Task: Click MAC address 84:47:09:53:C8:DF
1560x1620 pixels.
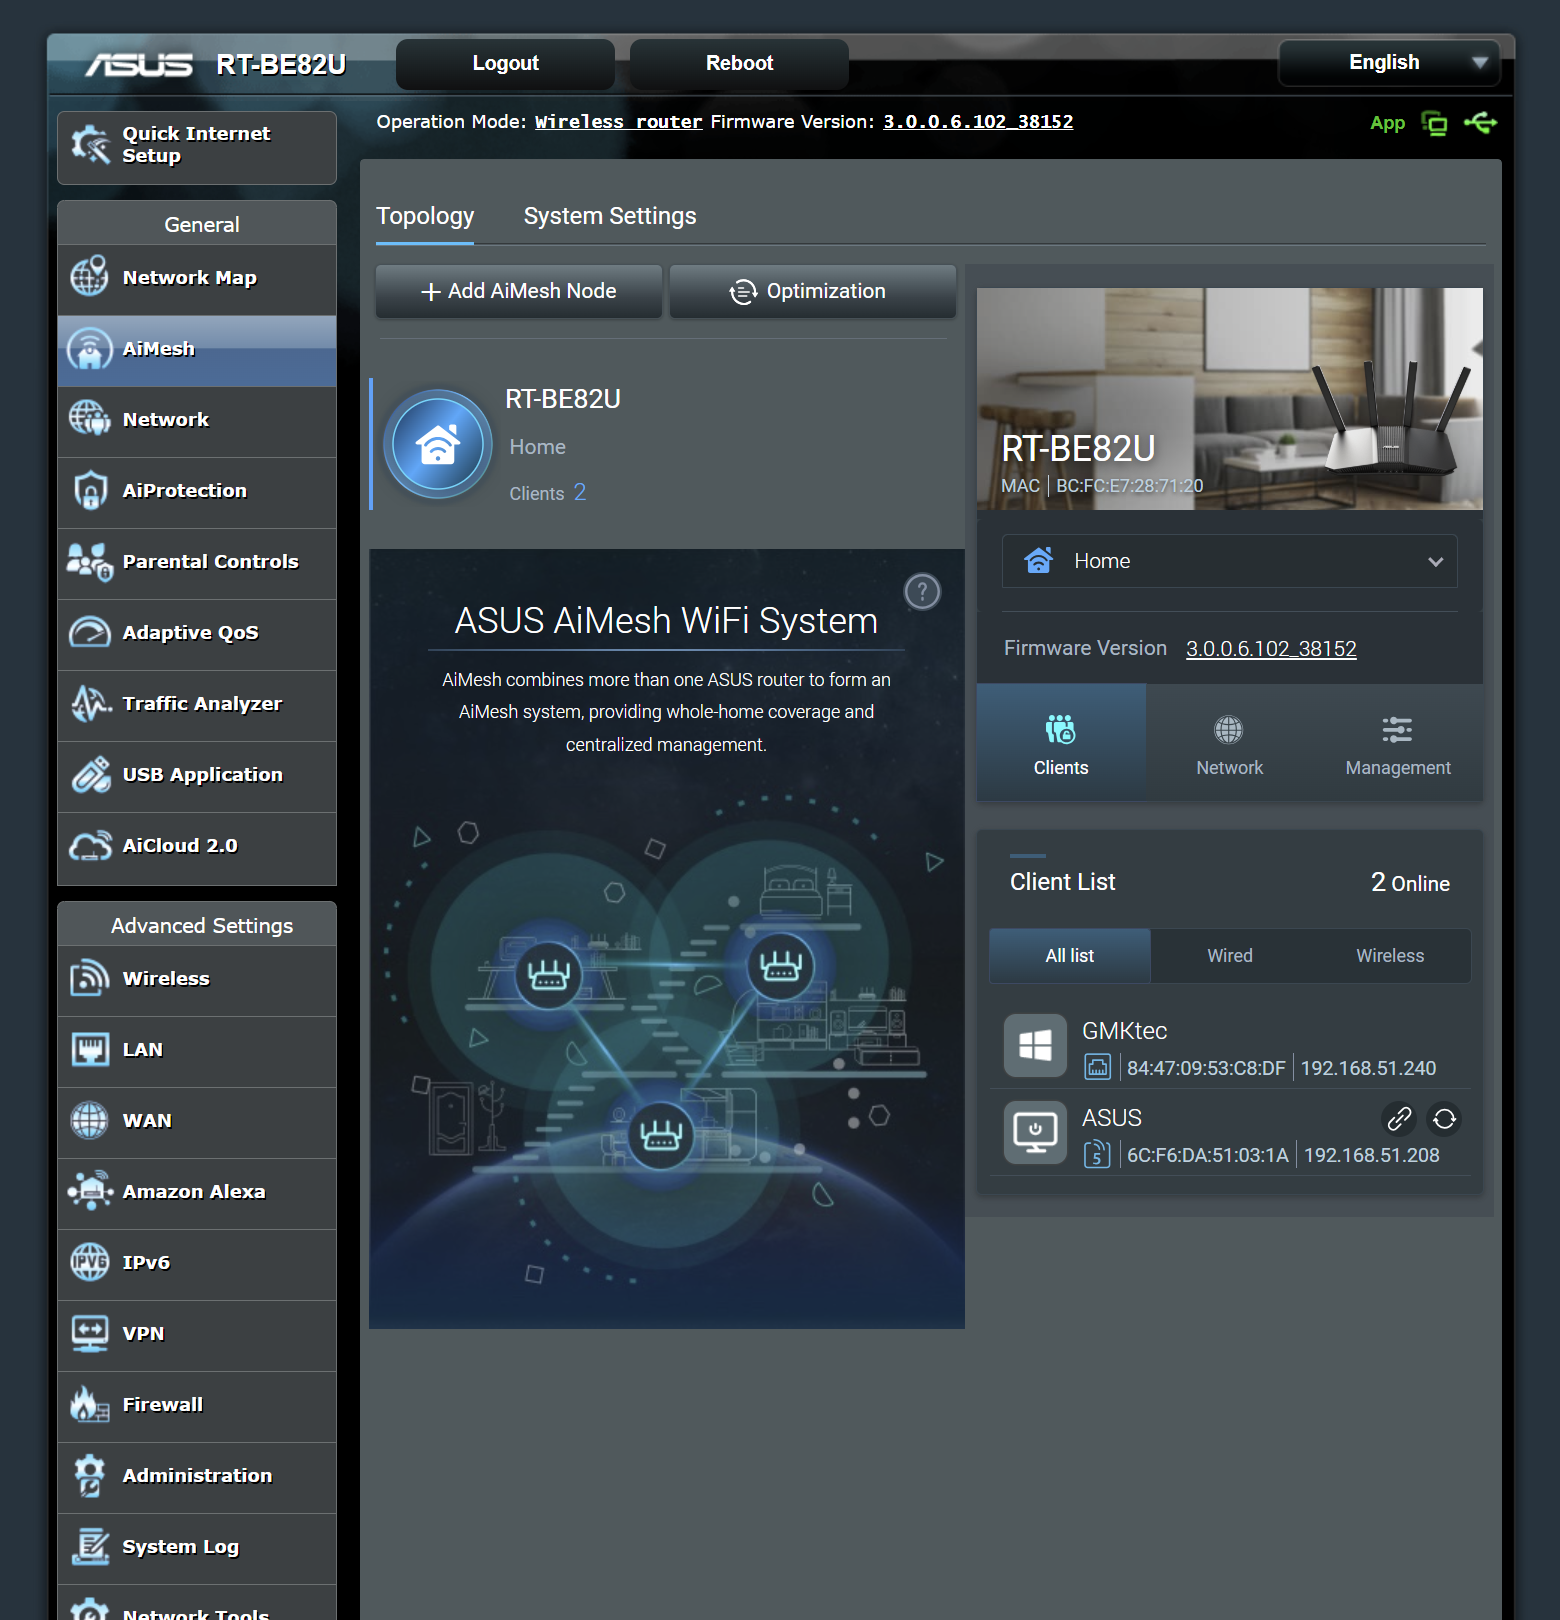Action: (x=1206, y=1068)
